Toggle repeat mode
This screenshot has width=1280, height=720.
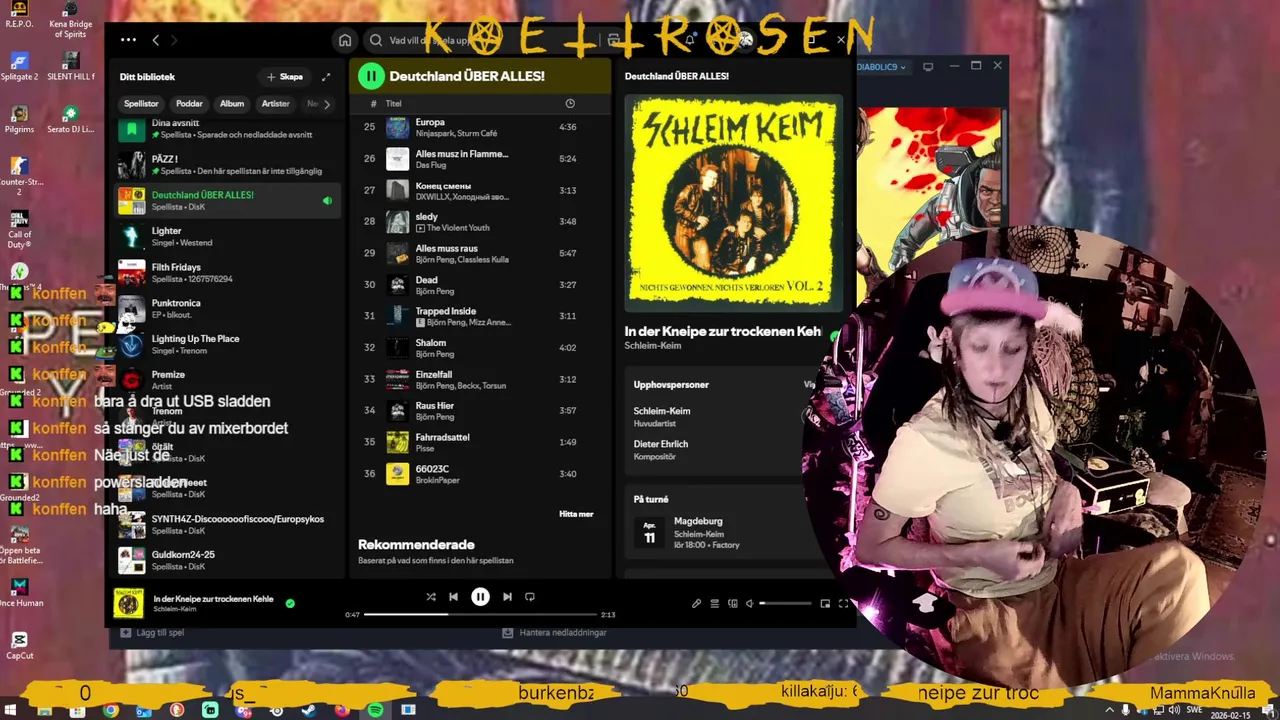pos(530,597)
